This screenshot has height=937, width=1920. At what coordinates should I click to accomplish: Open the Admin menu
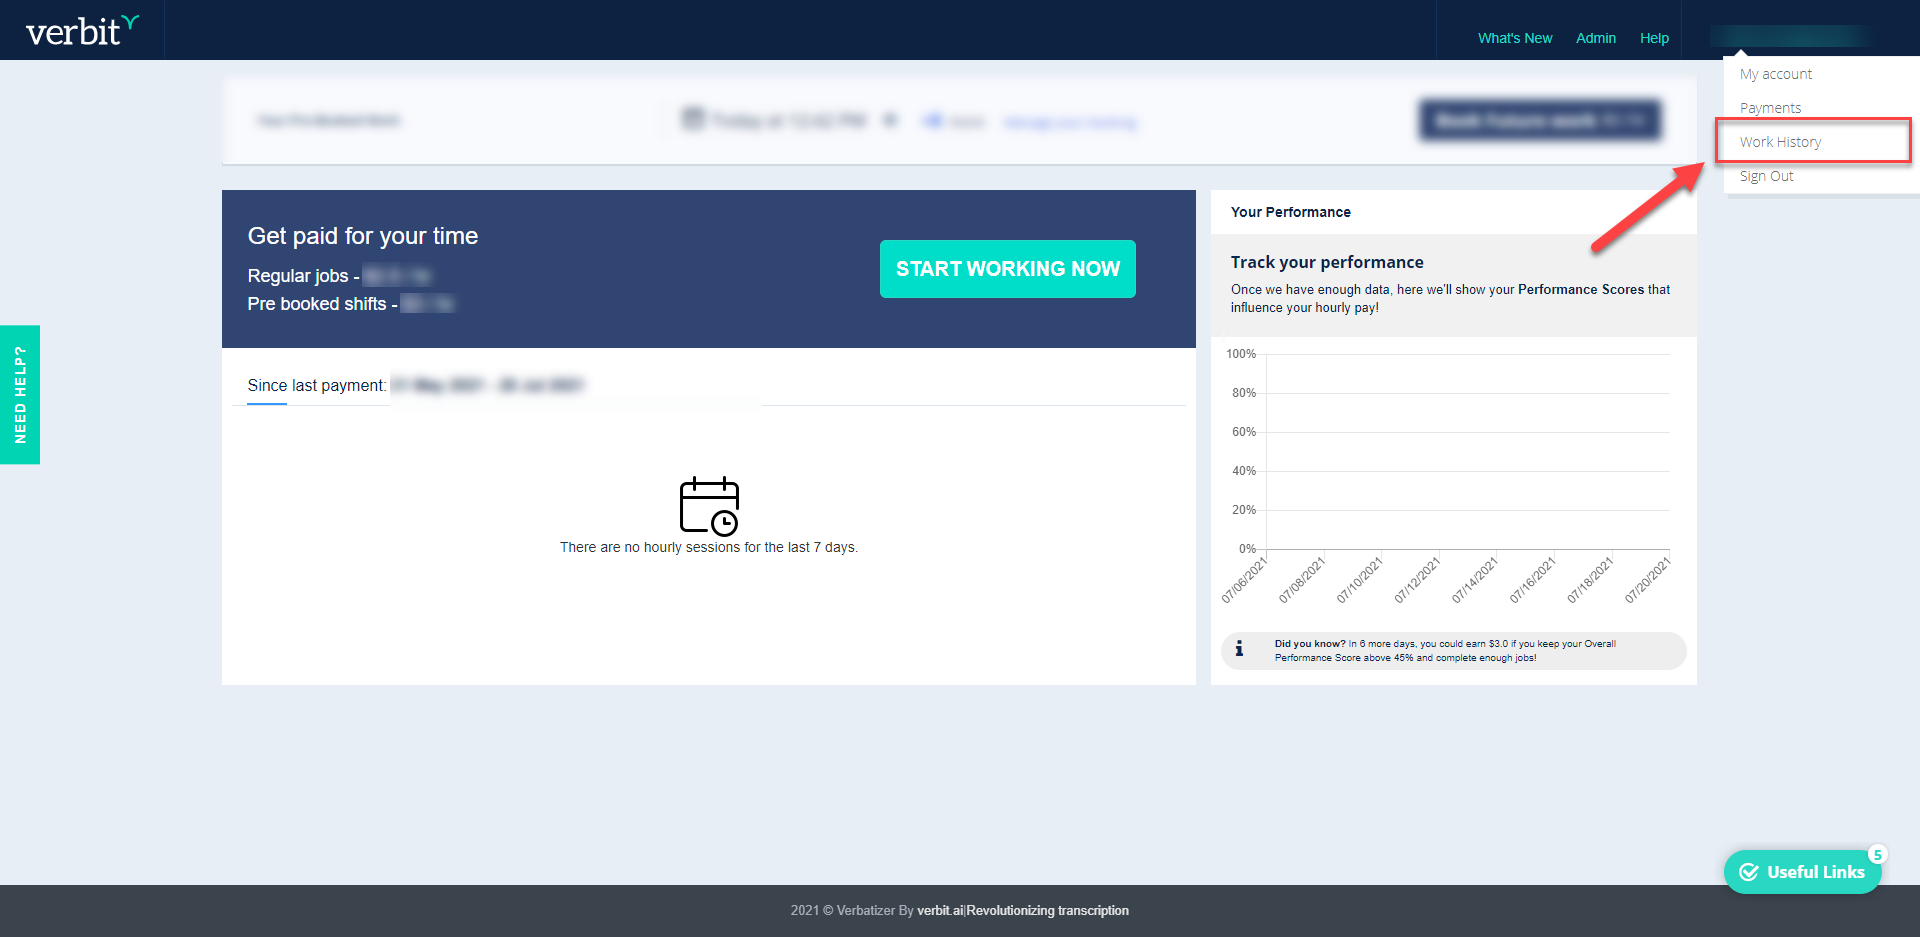click(1595, 37)
